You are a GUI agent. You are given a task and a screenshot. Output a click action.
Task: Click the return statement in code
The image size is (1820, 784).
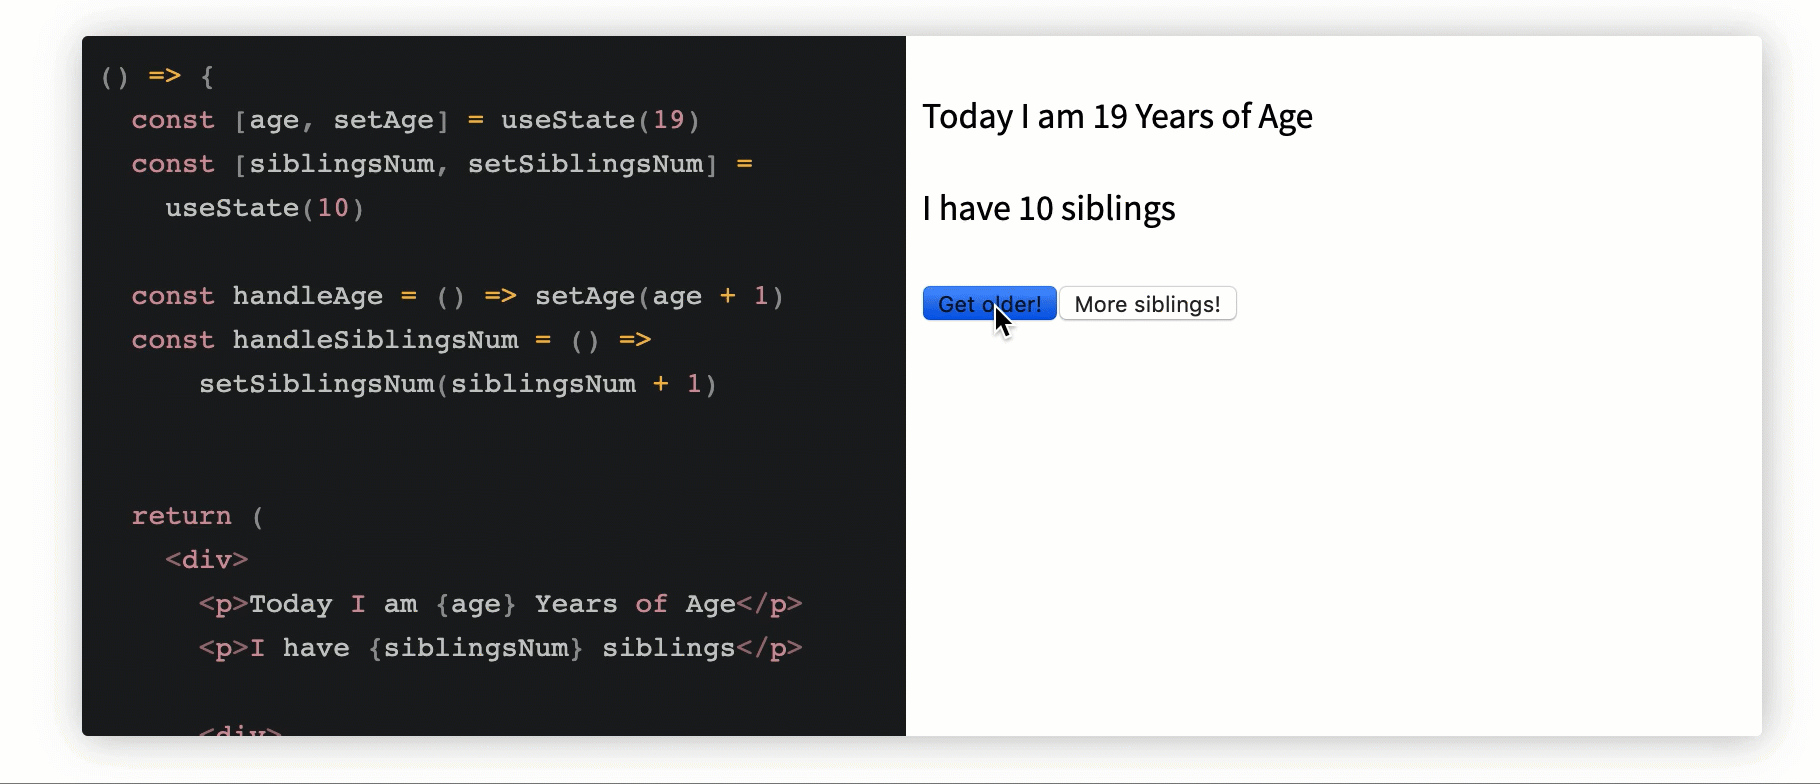(x=197, y=516)
